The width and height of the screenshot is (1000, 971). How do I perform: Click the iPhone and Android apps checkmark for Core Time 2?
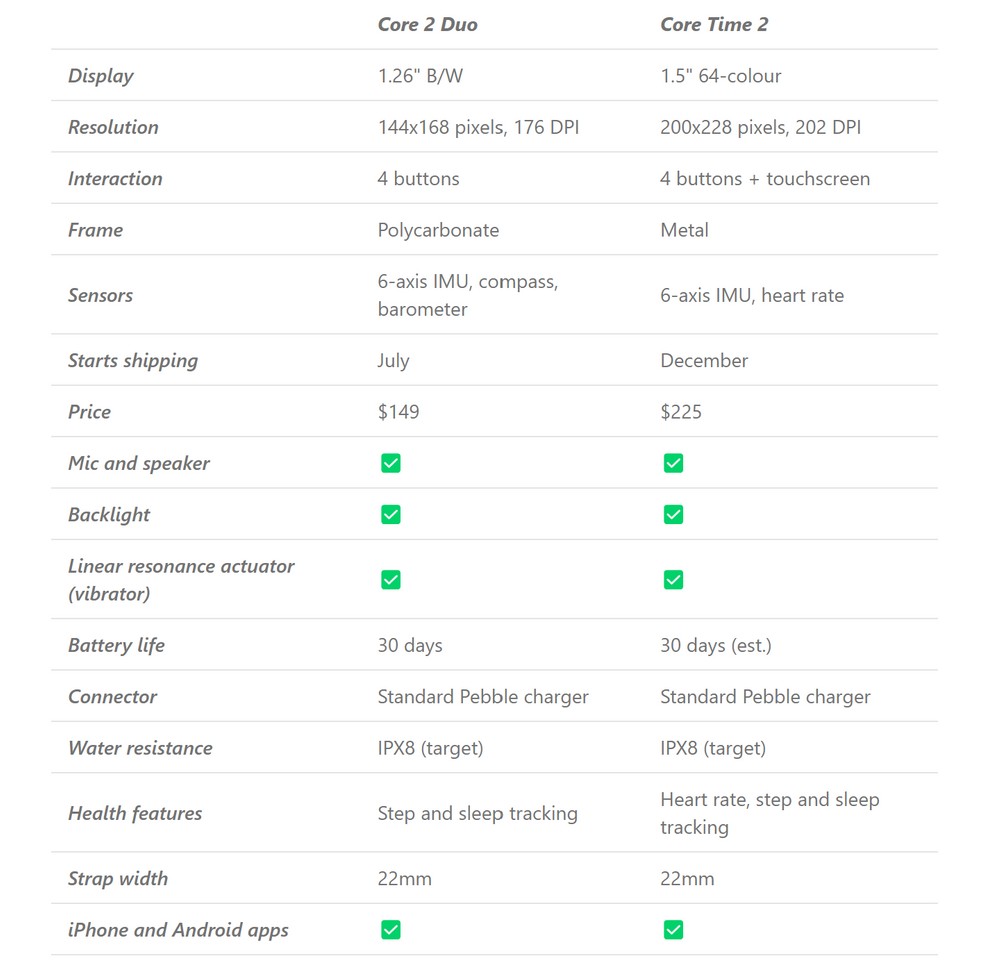(x=674, y=930)
